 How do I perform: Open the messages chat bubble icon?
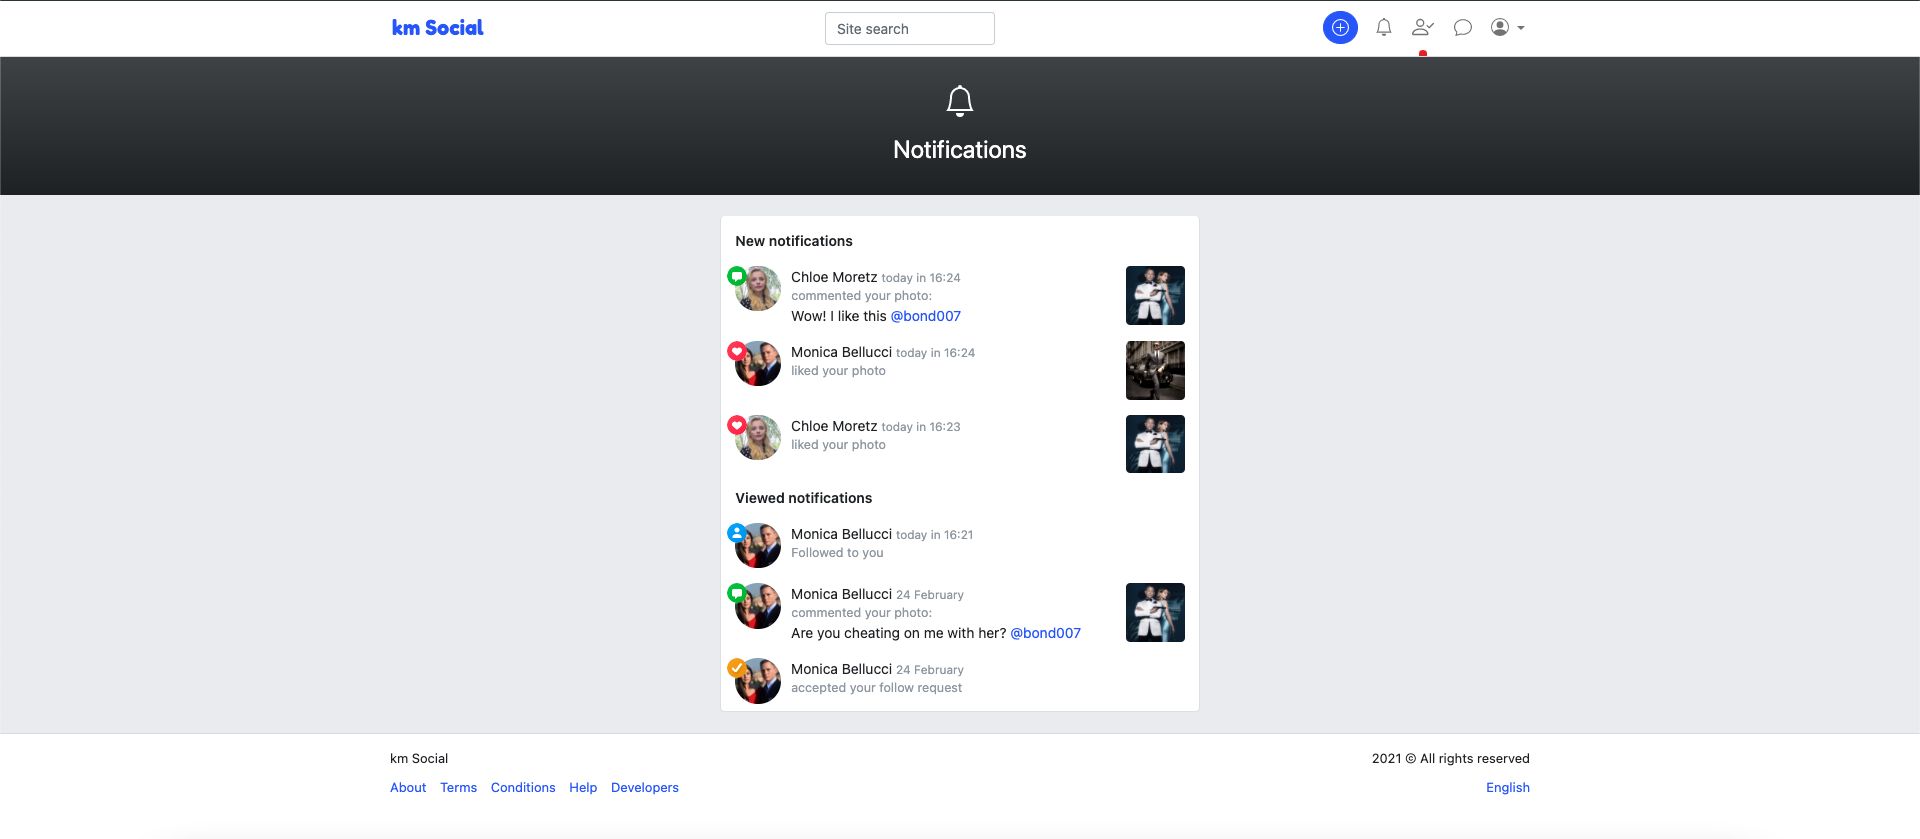click(1462, 28)
